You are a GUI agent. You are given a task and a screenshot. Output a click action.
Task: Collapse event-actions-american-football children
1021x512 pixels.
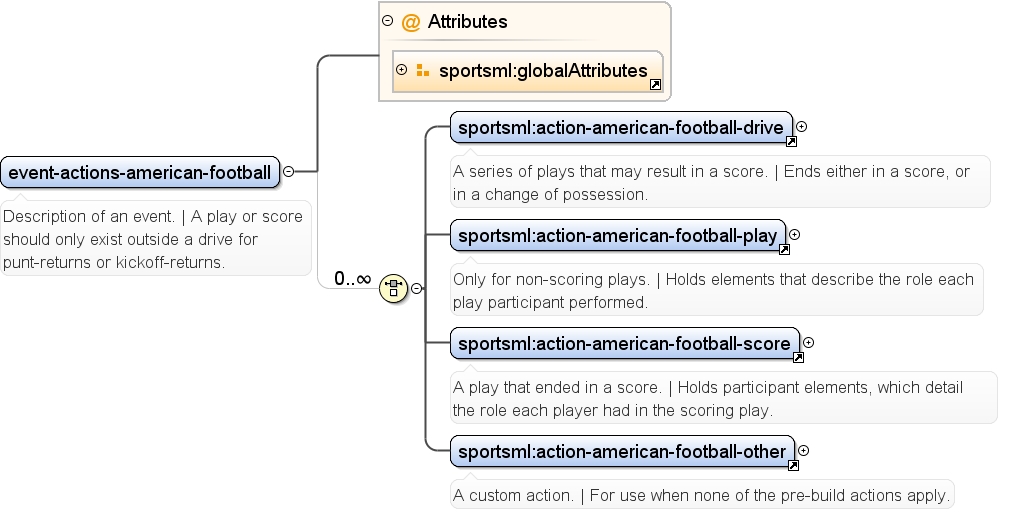click(288, 171)
